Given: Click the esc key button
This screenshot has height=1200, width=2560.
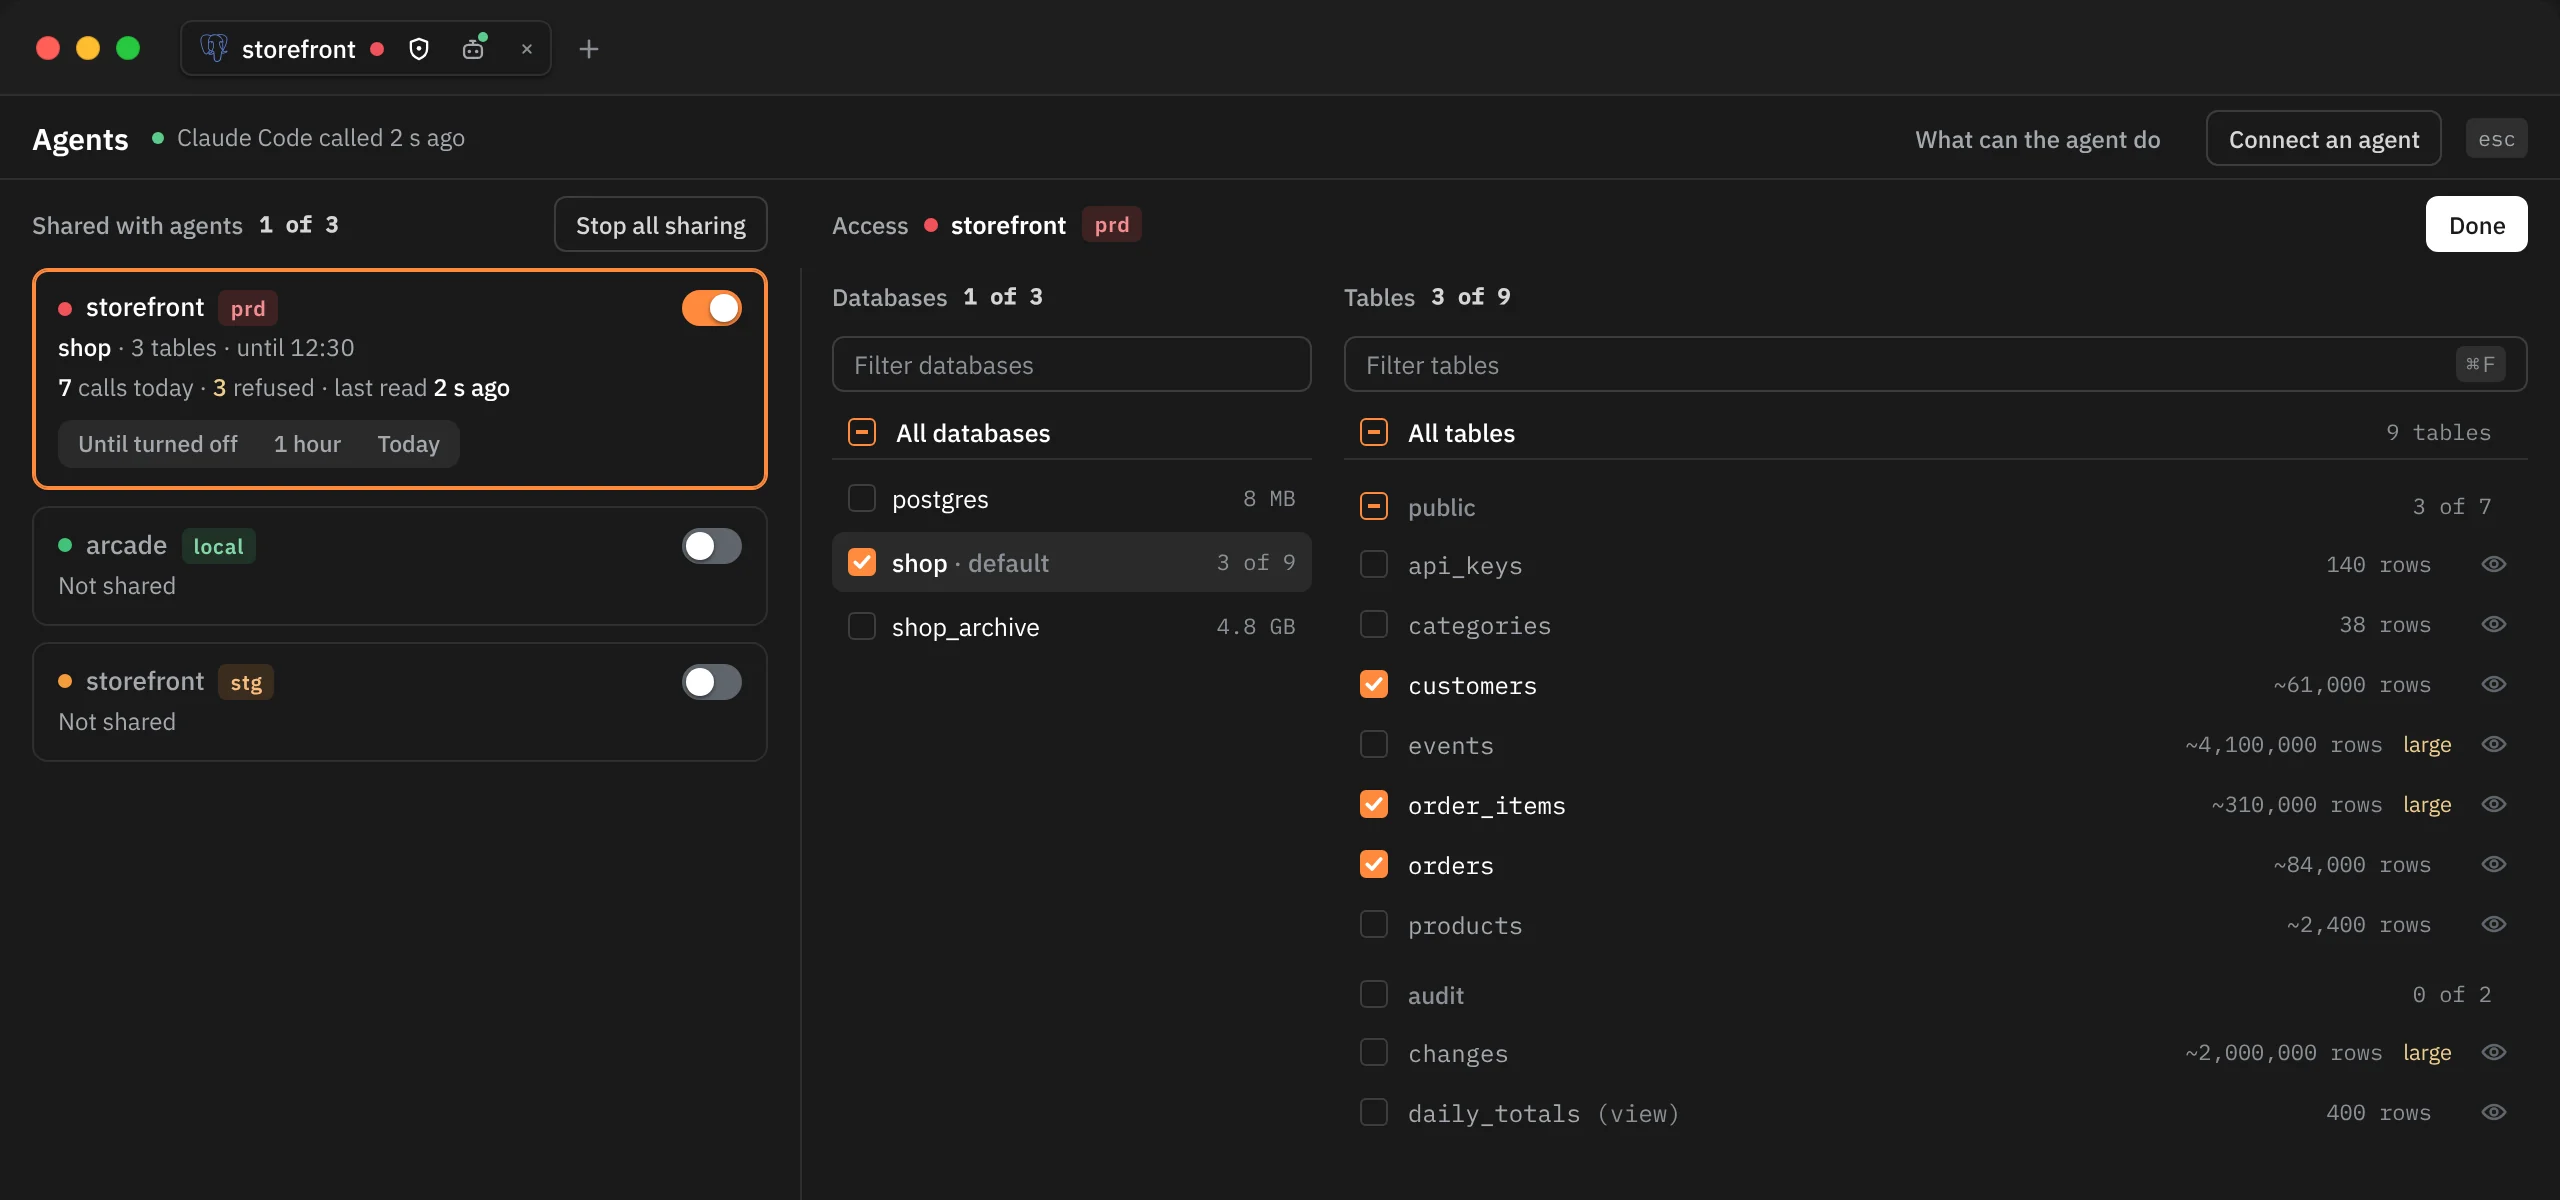Looking at the screenshot, I should tap(2496, 139).
